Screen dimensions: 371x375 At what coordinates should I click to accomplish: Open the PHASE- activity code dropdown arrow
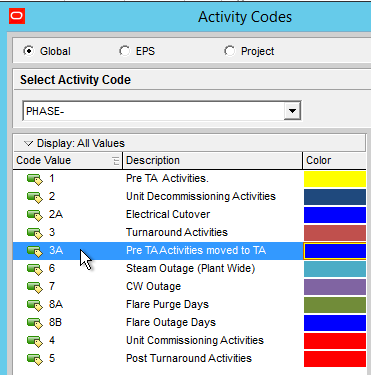tap(292, 111)
